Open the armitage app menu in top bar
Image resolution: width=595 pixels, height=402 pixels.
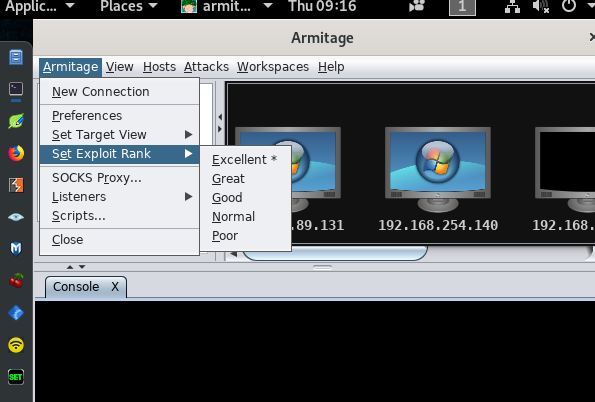click(227, 6)
